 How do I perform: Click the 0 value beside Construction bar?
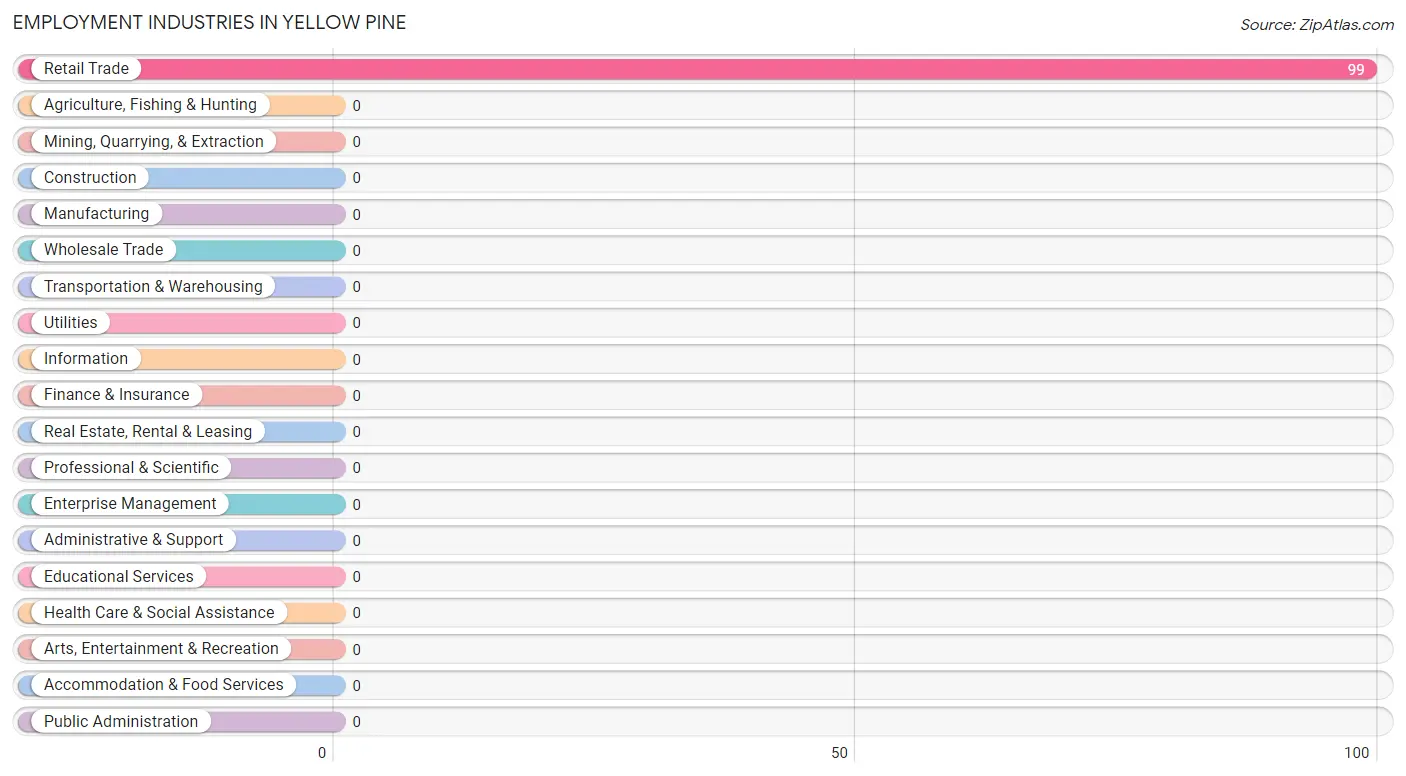pos(356,179)
